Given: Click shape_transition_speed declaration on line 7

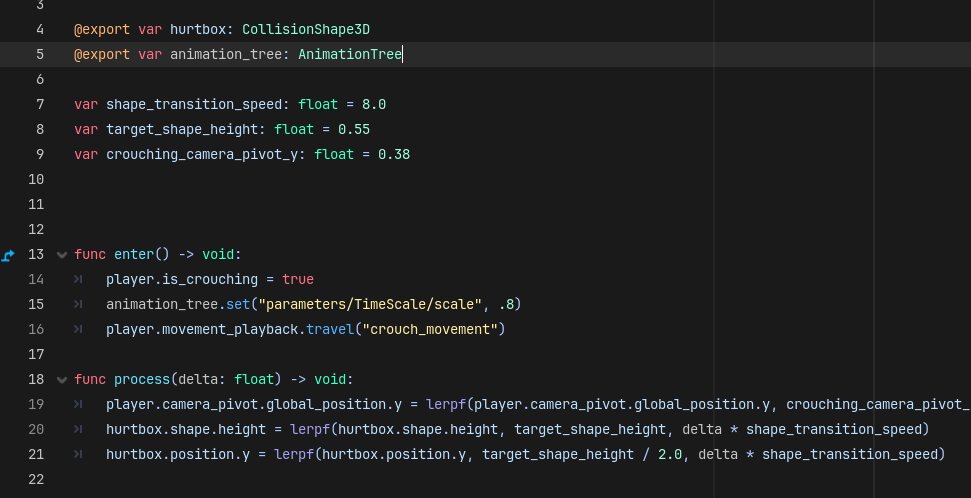Looking at the screenshot, I should pos(194,105).
